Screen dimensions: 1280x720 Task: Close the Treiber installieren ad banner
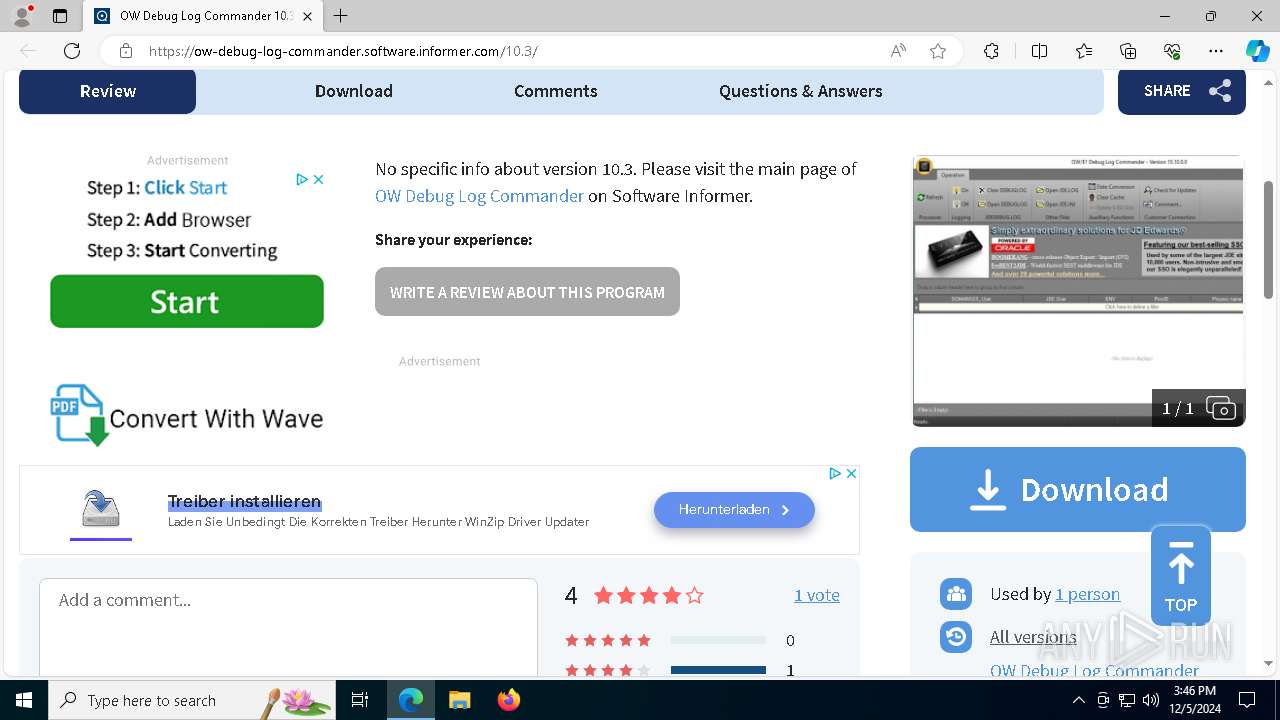(851, 473)
